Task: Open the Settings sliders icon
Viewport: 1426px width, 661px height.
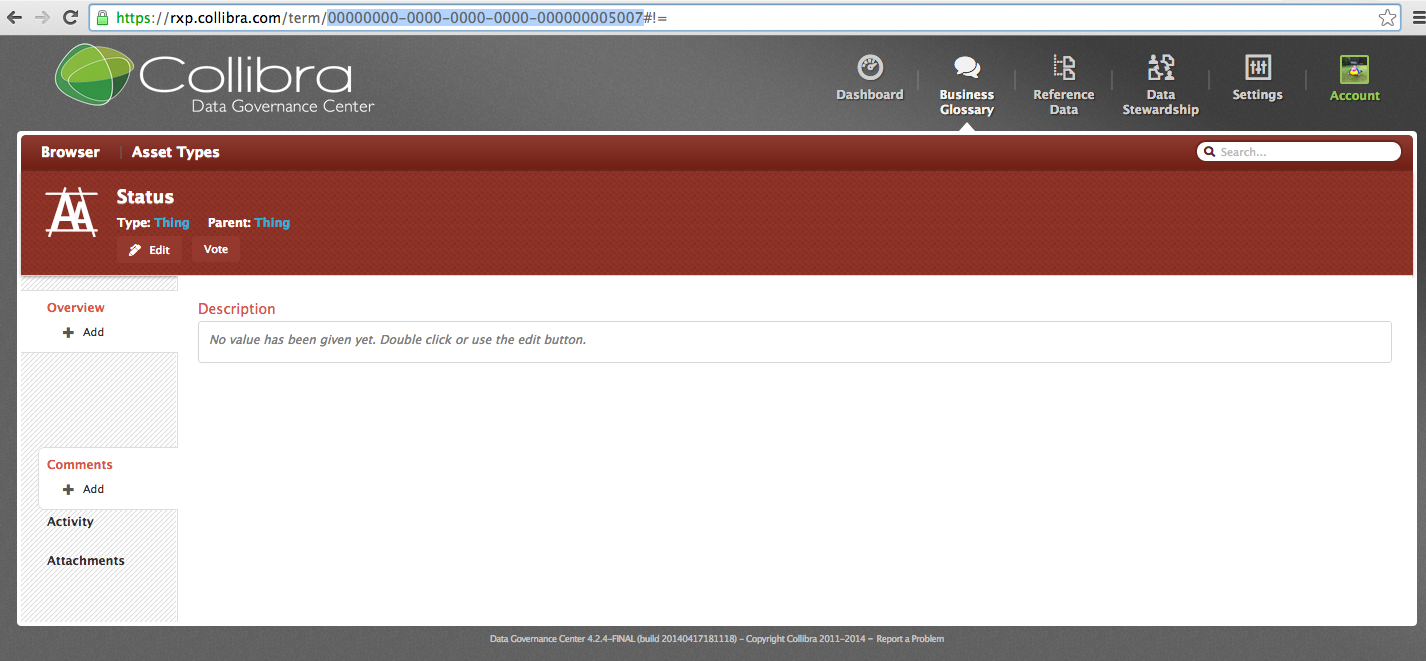Action: pos(1258,67)
